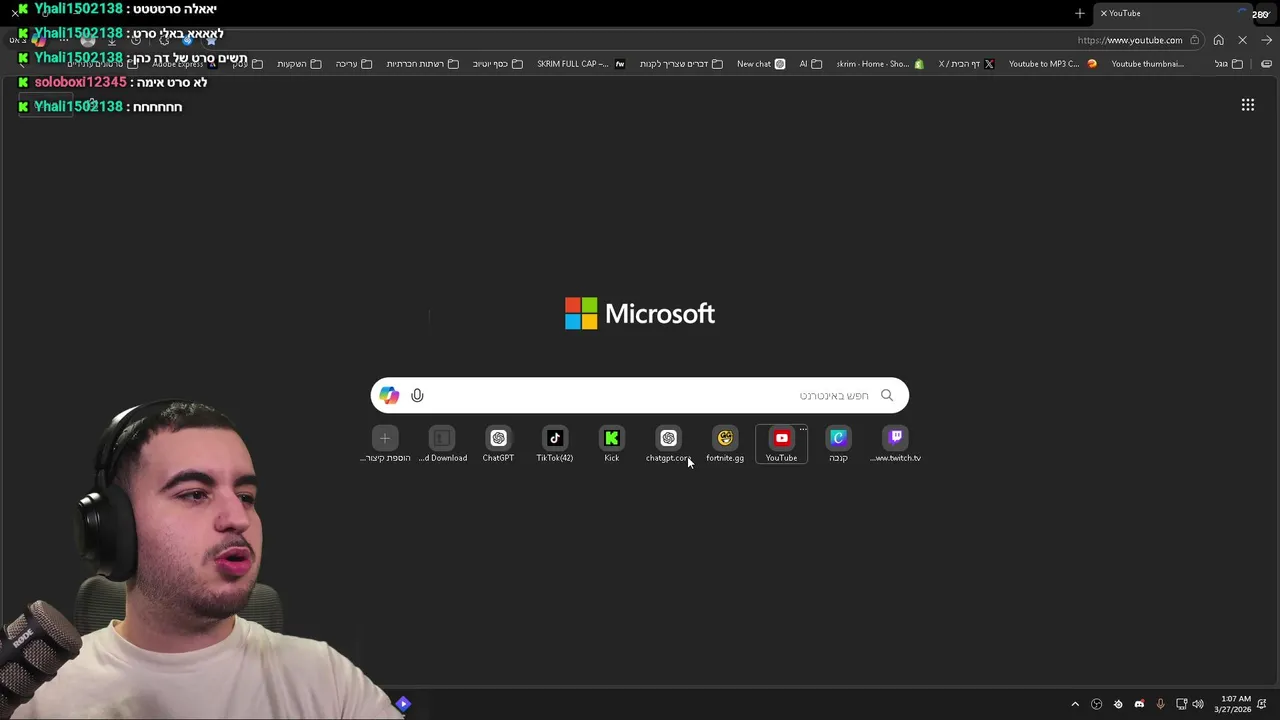This screenshot has height=720, width=1280.
Task: Open the כסף יוטיוב bookmarks folder
Action: click(x=497, y=64)
